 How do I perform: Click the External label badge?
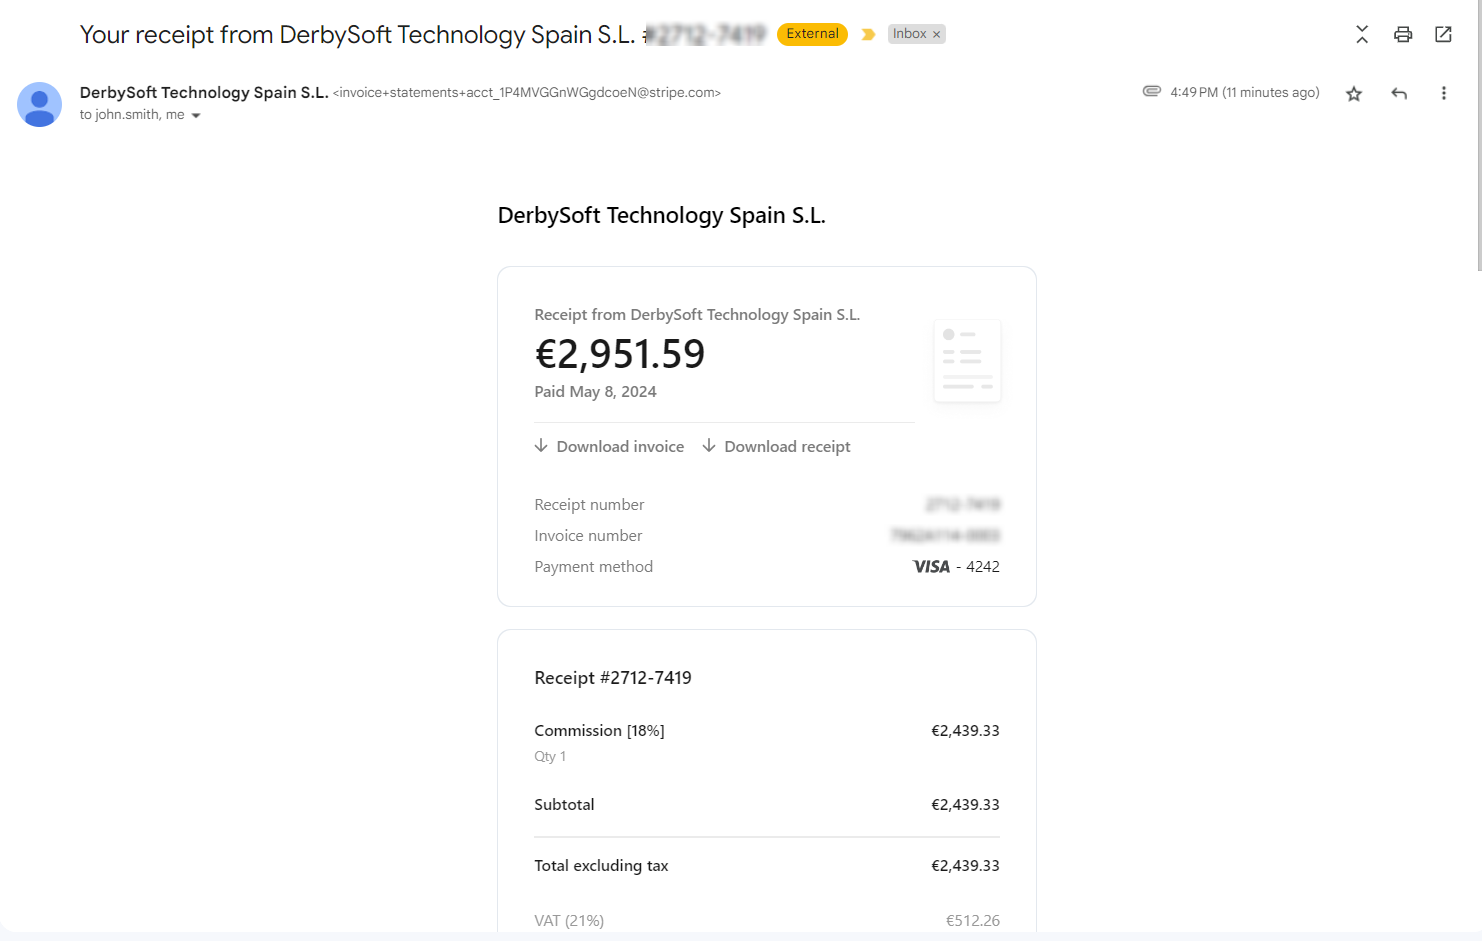click(812, 34)
